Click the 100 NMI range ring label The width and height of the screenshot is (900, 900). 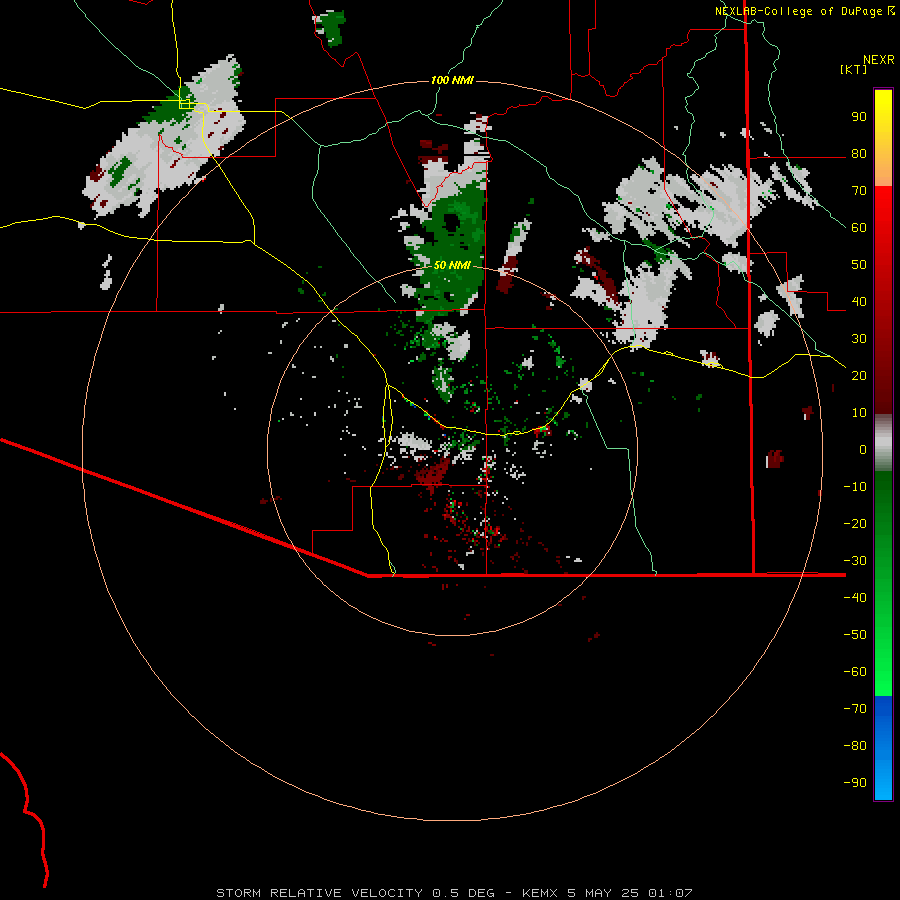point(452,80)
